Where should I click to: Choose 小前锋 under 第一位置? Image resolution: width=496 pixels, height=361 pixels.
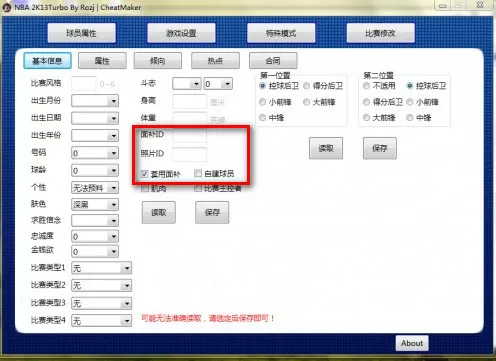(262, 102)
